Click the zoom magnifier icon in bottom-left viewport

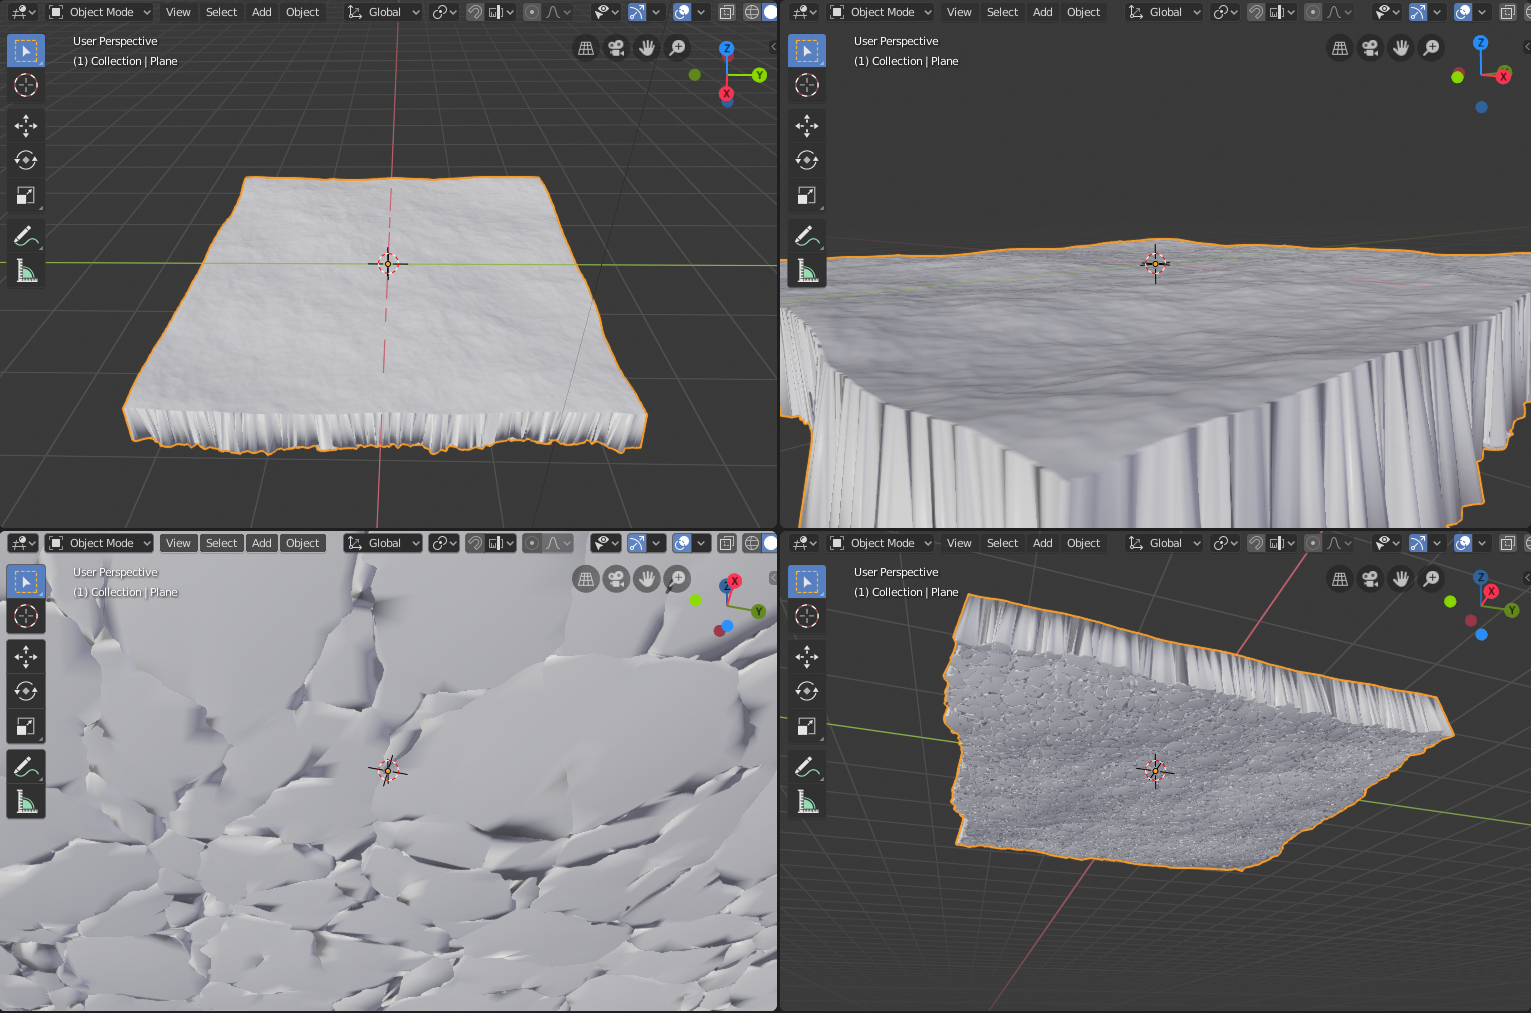(x=678, y=579)
